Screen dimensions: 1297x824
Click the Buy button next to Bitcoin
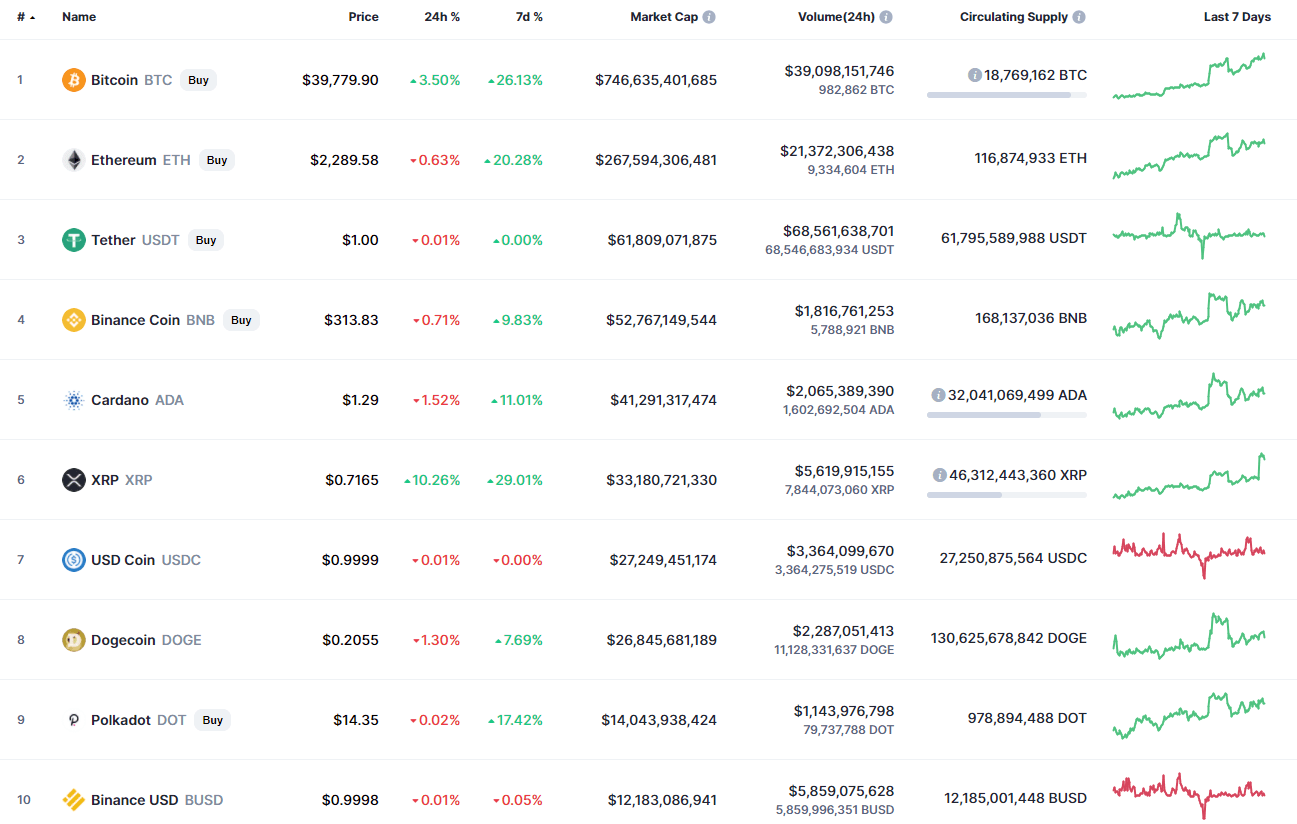click(x=198, y=80)
